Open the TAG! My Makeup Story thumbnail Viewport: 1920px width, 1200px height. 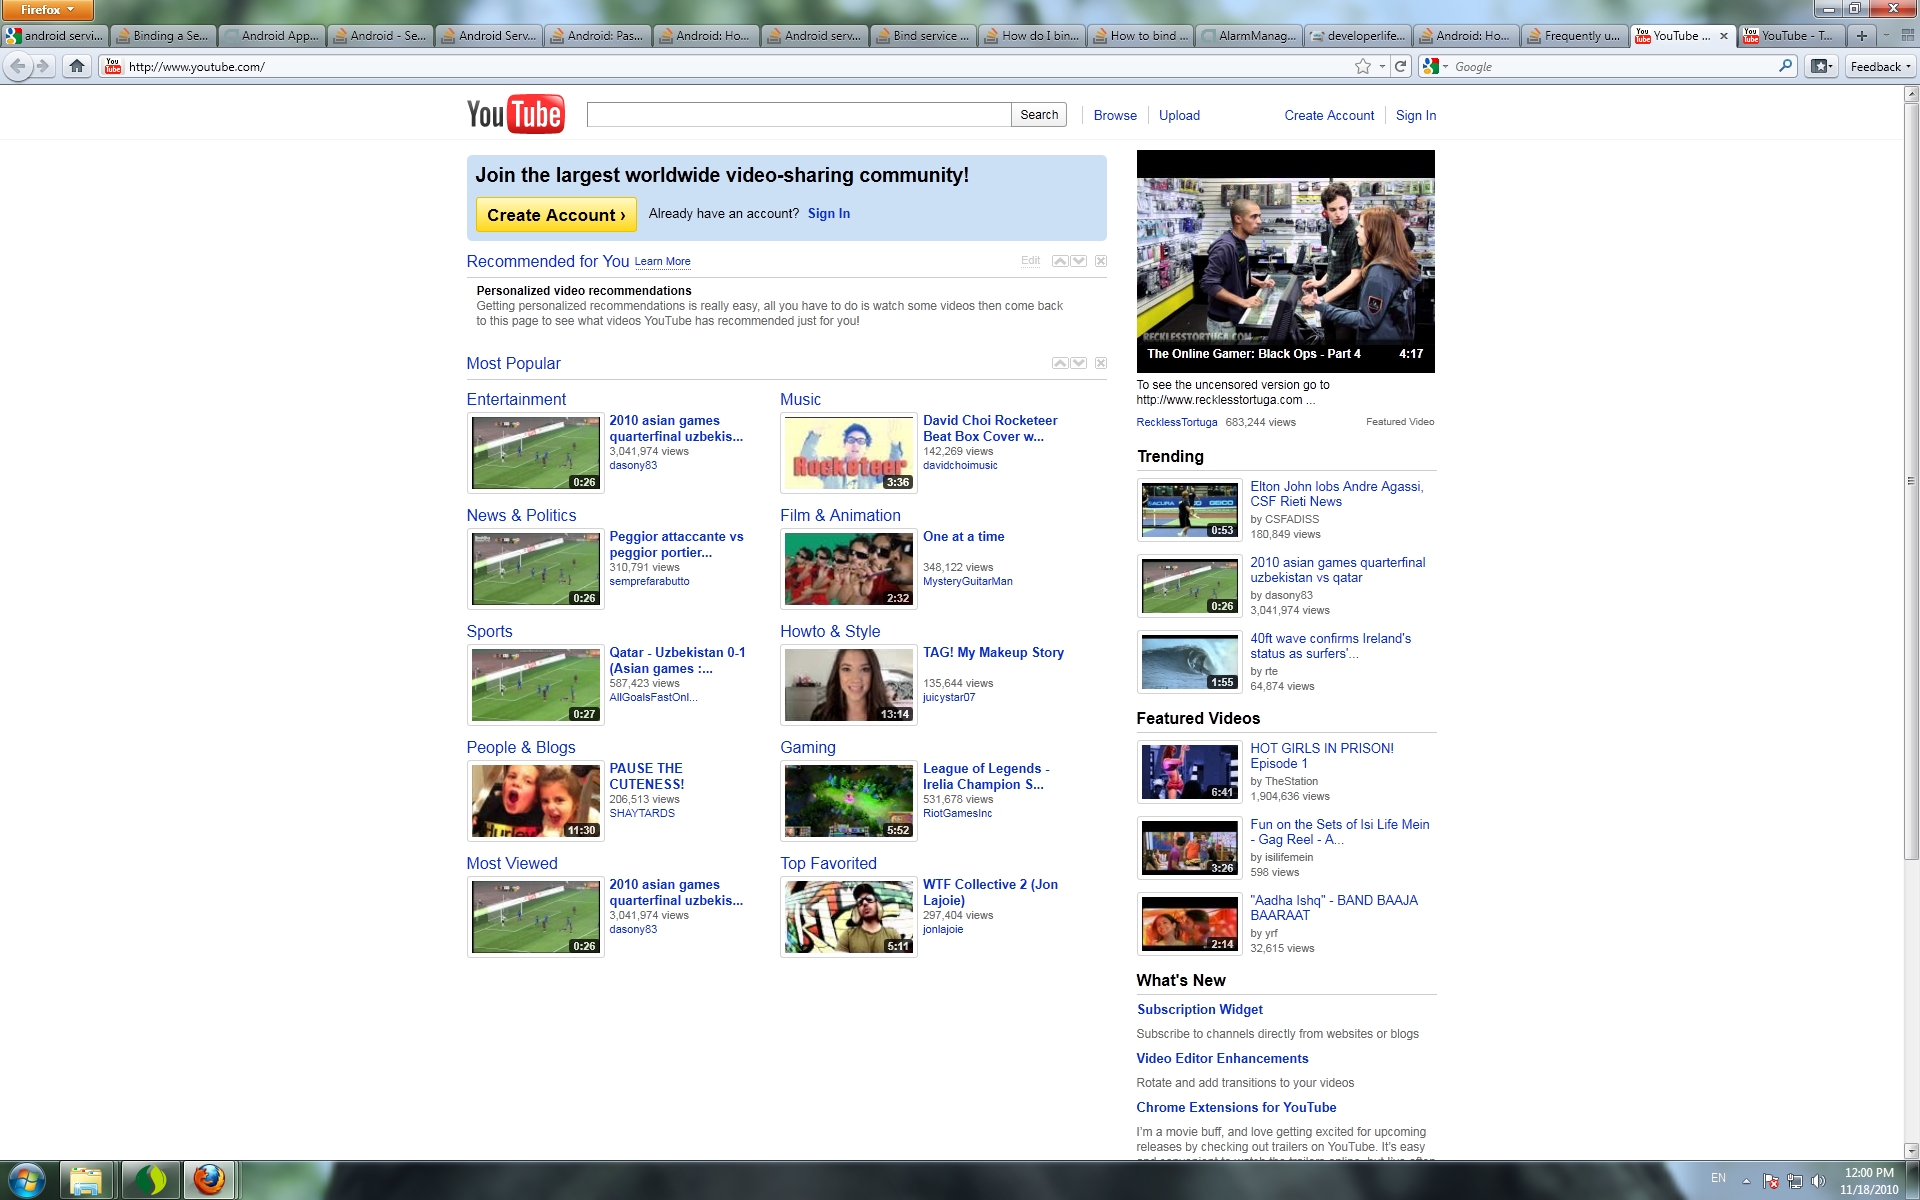pos(848,685)
